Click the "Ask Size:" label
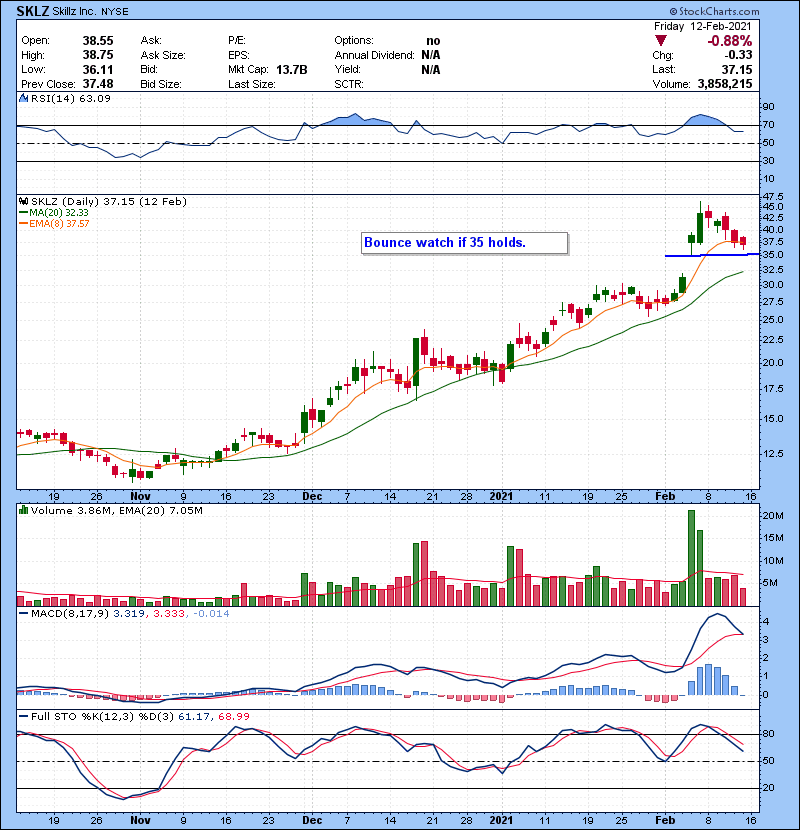 (x=163, y=55)
